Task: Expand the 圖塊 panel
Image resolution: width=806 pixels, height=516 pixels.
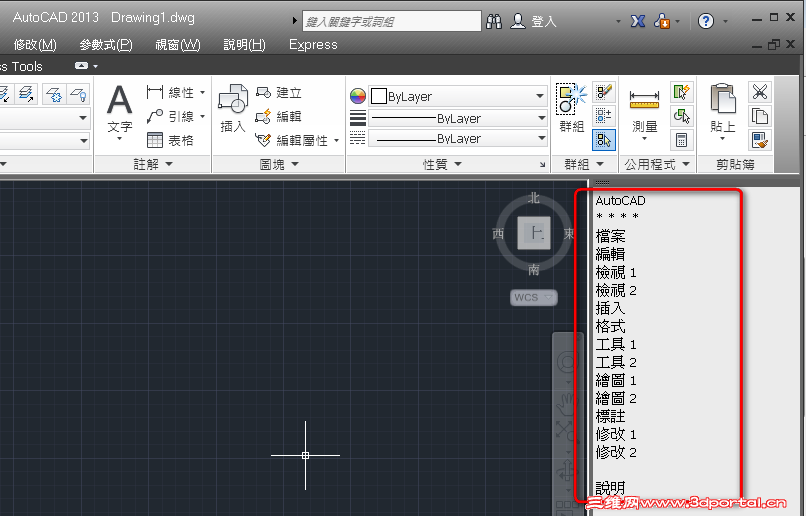Action: coord(278,164)
